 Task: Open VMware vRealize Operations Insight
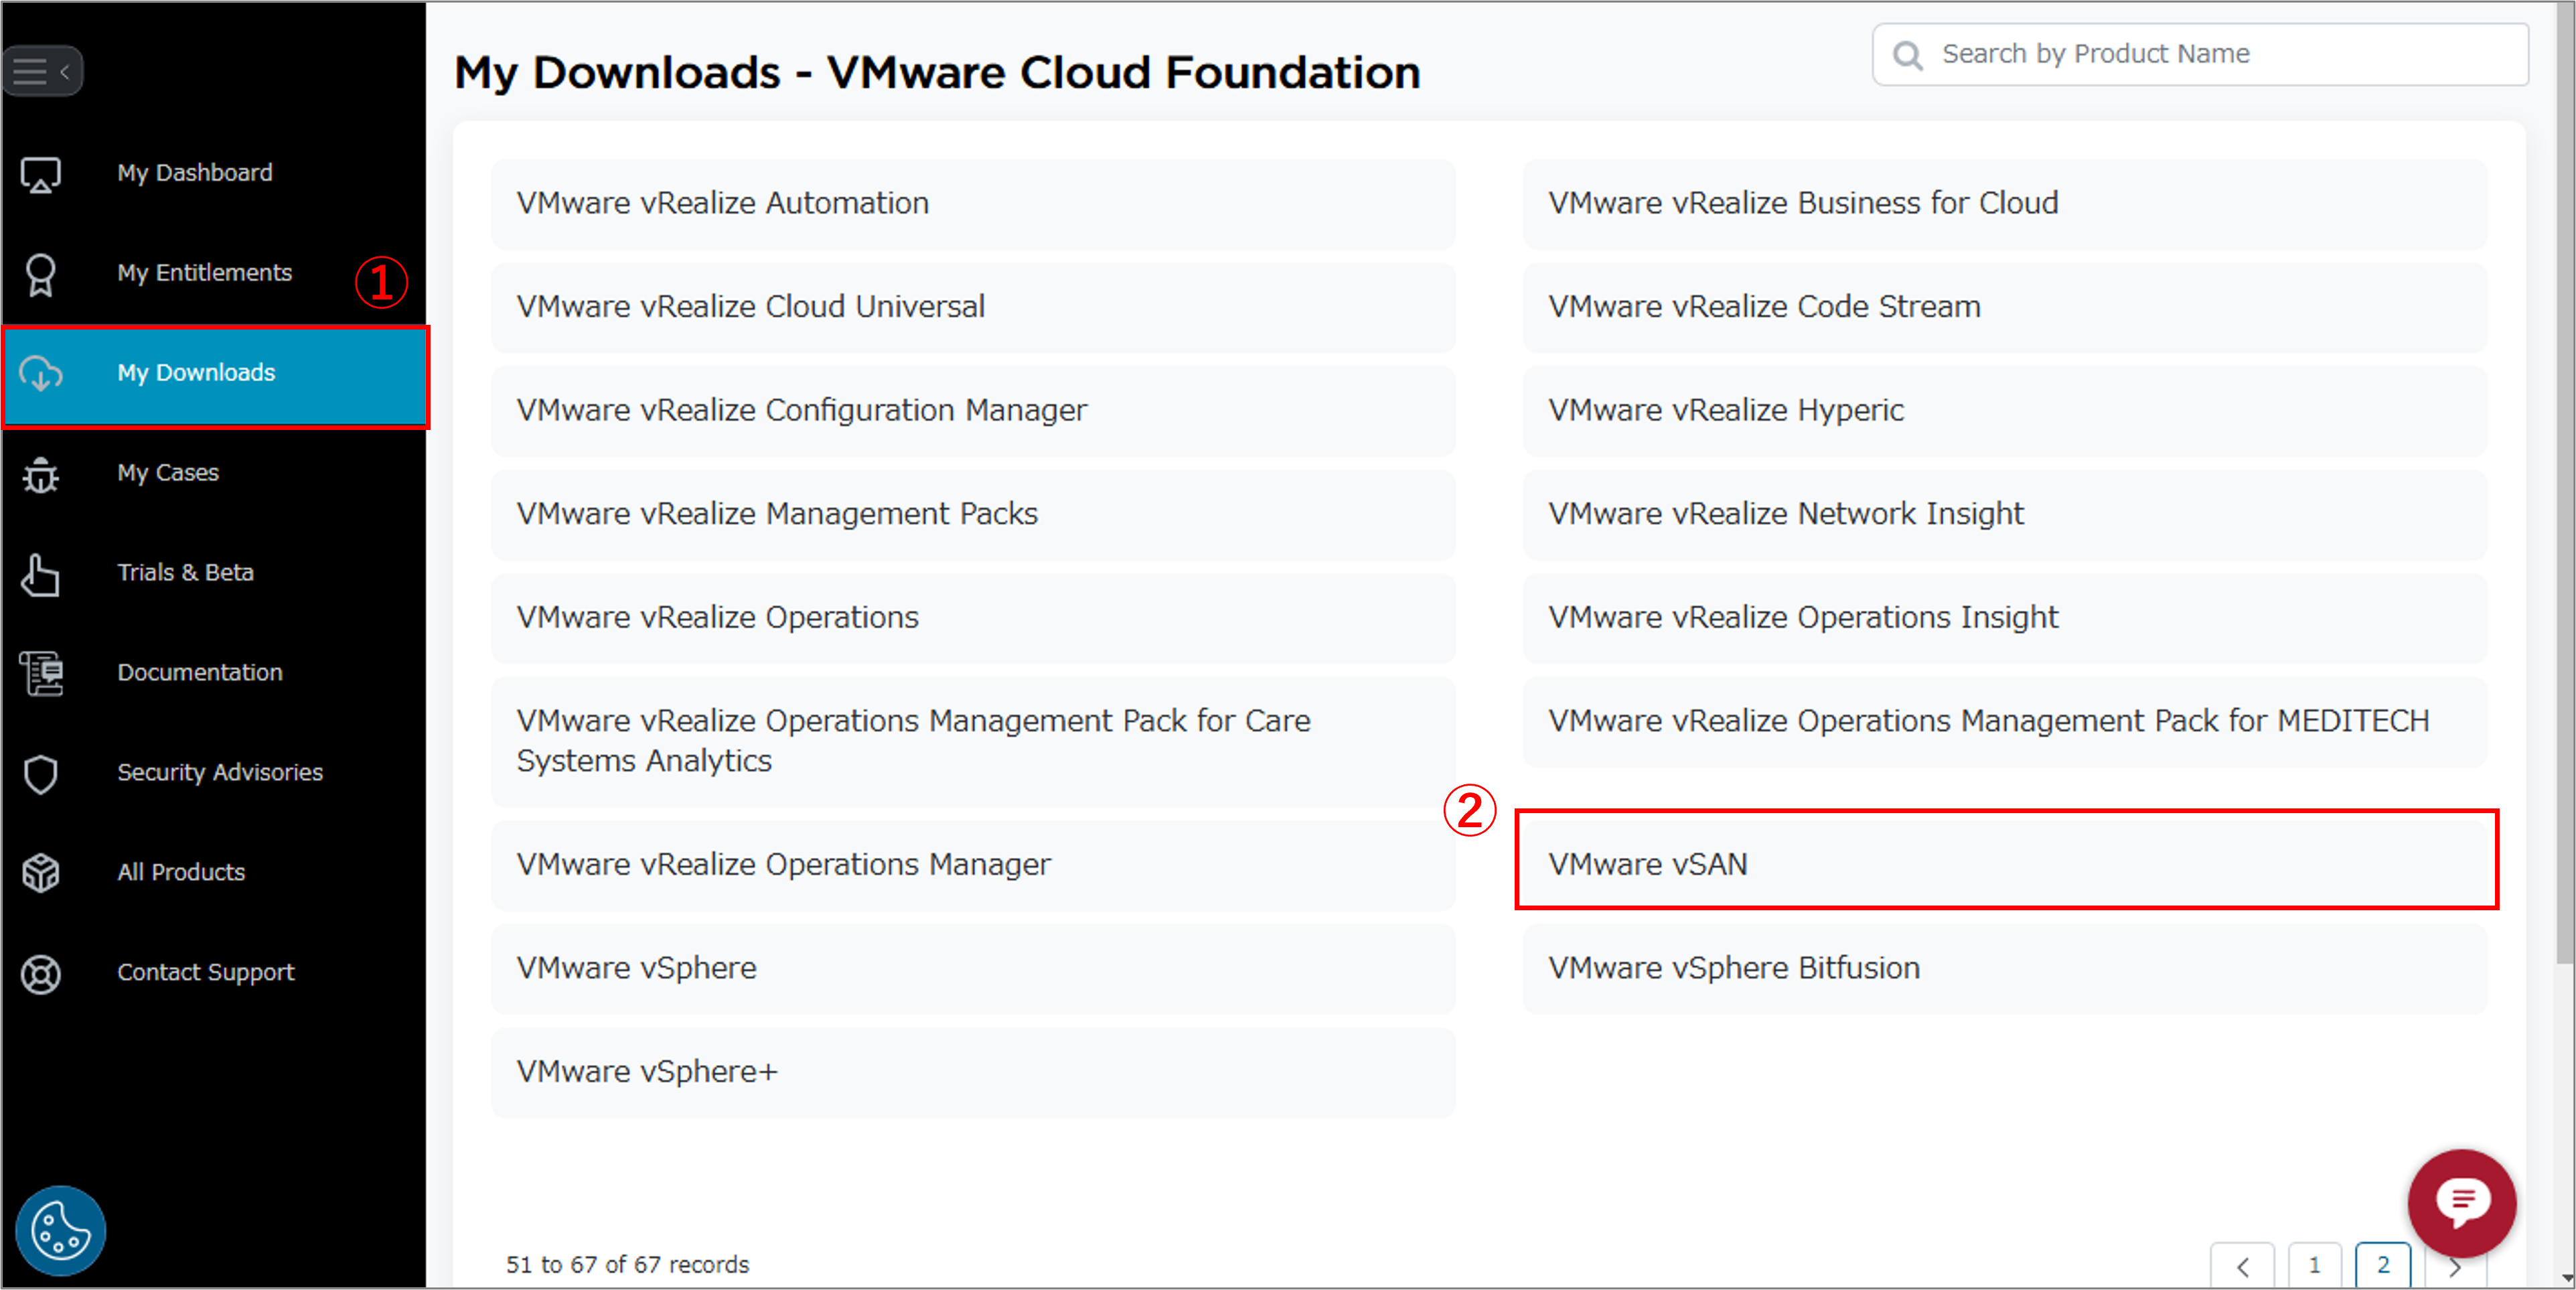pos(2004,618)
